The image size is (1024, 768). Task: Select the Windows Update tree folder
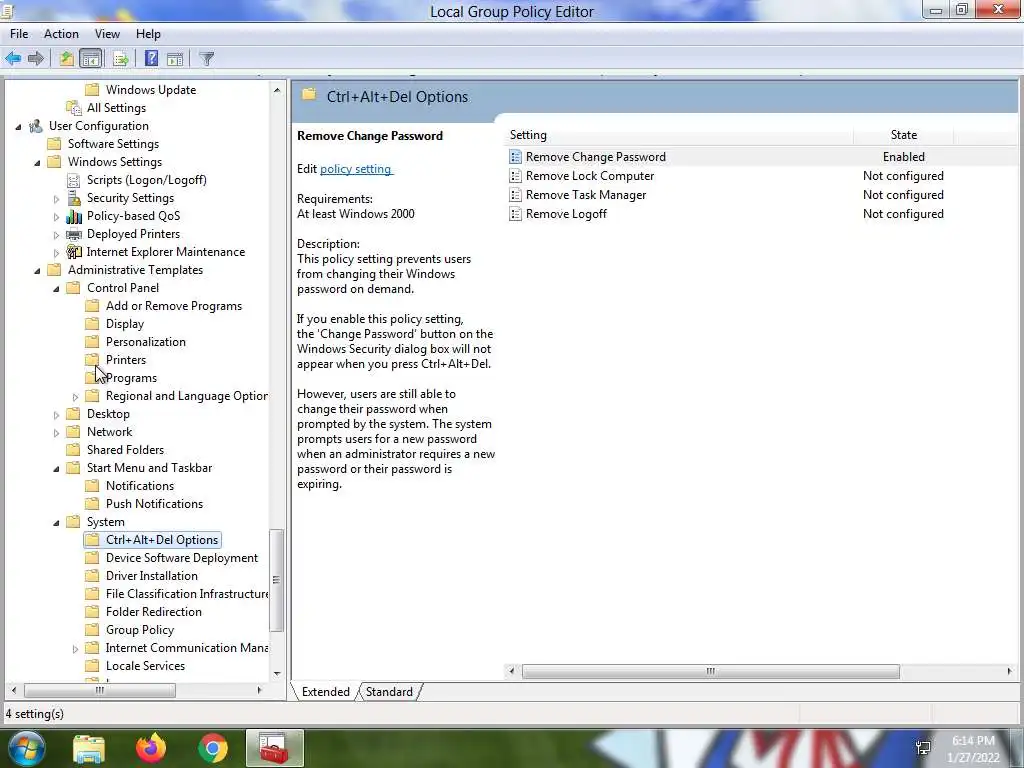[x=151, y=90]
